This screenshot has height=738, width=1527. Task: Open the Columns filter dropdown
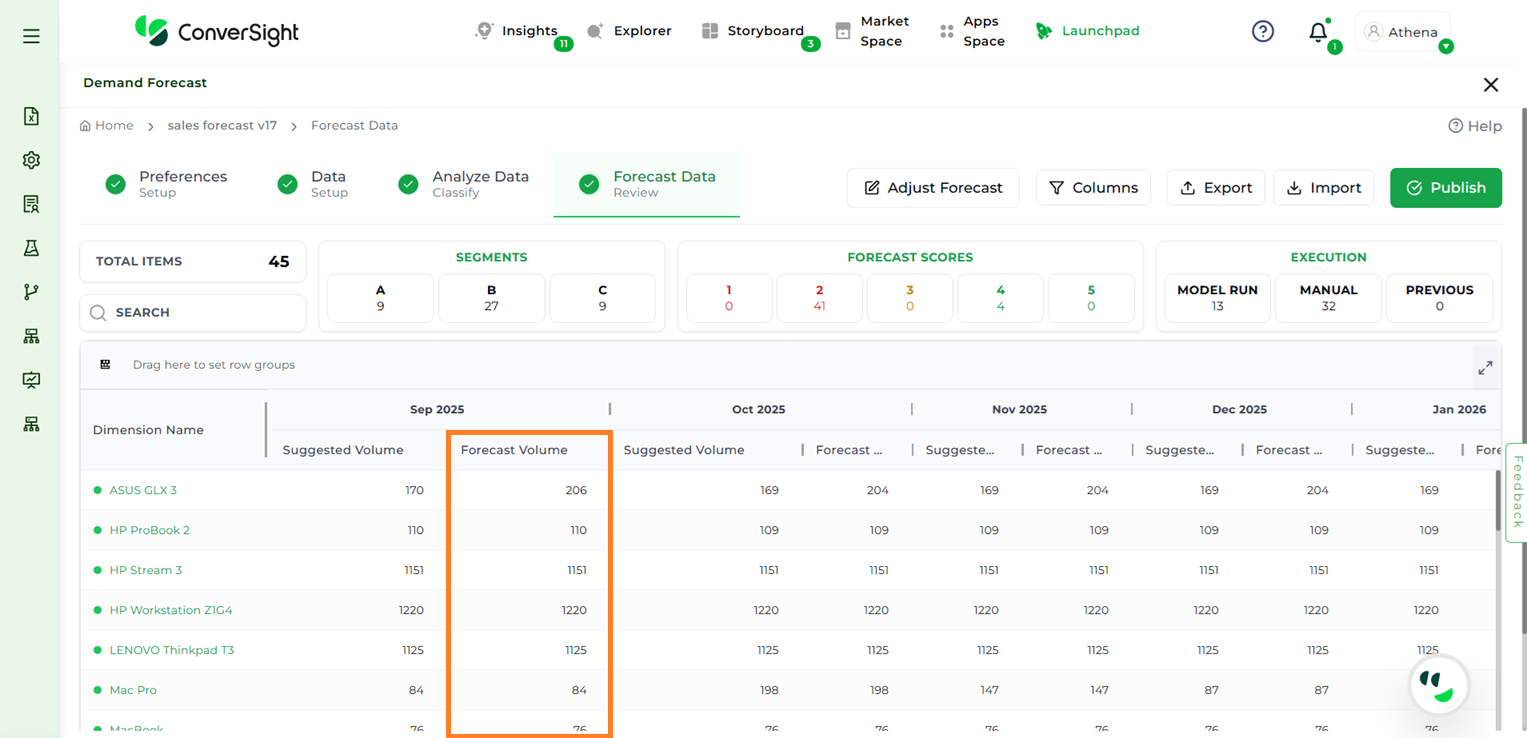point(1093,188)
